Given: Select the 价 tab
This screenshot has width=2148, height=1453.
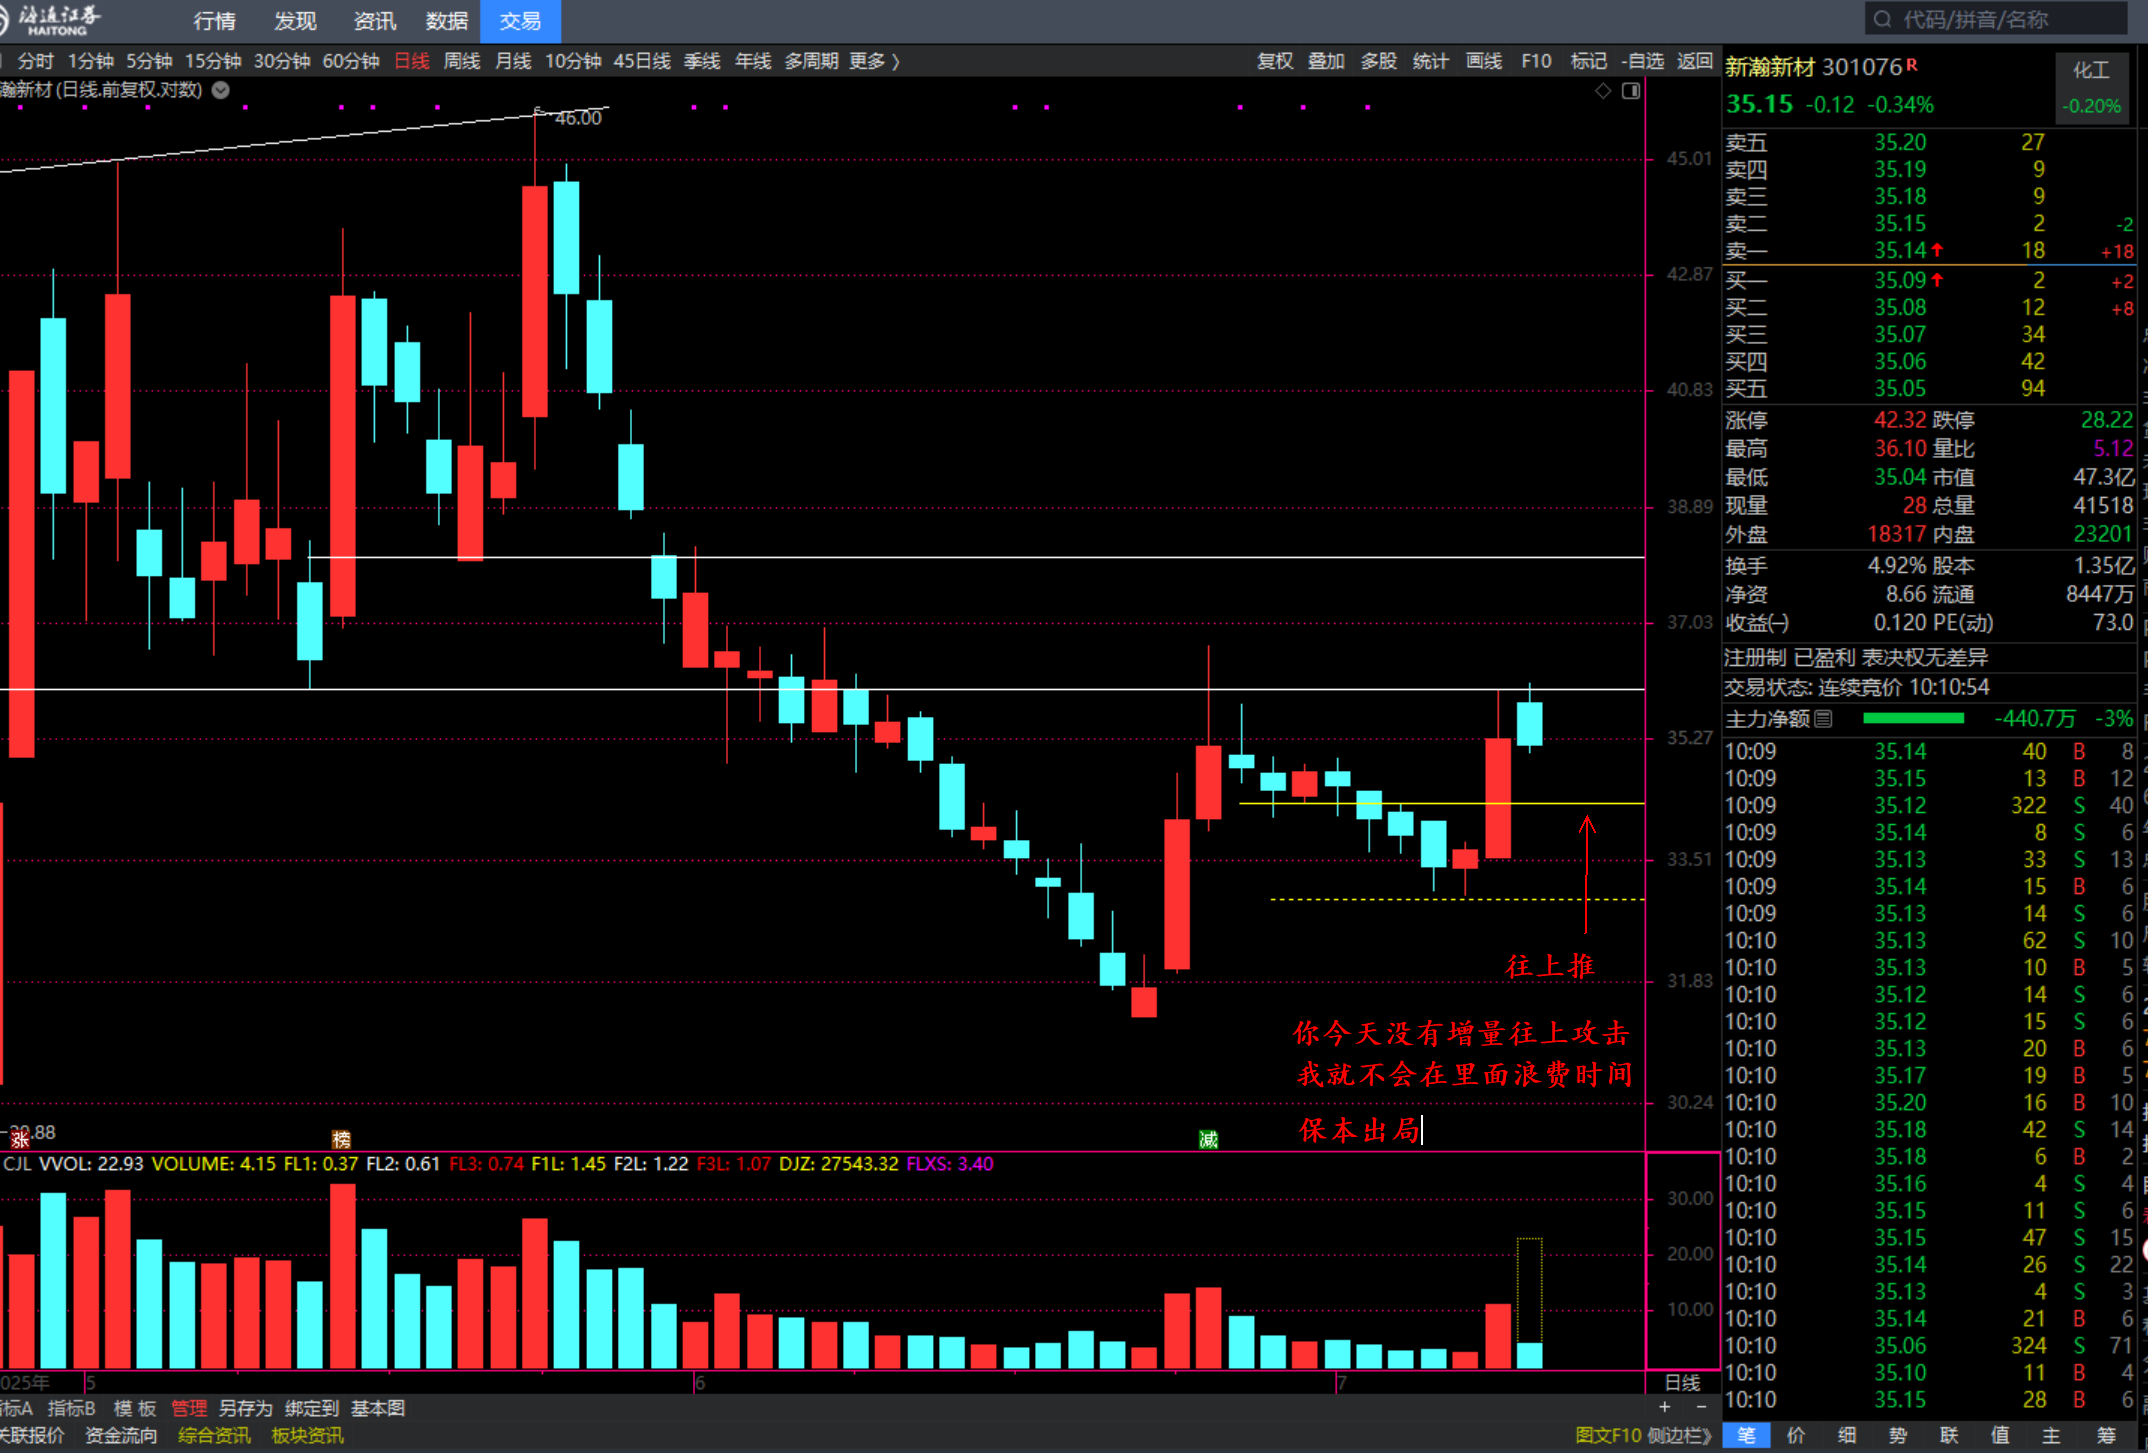Looking at the screenshot, I should (1796, 1435).
